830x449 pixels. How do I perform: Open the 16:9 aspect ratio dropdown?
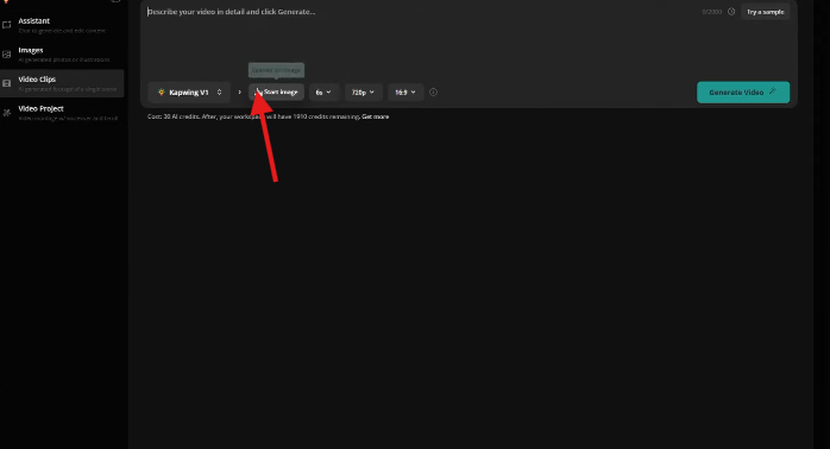(405, 92)
